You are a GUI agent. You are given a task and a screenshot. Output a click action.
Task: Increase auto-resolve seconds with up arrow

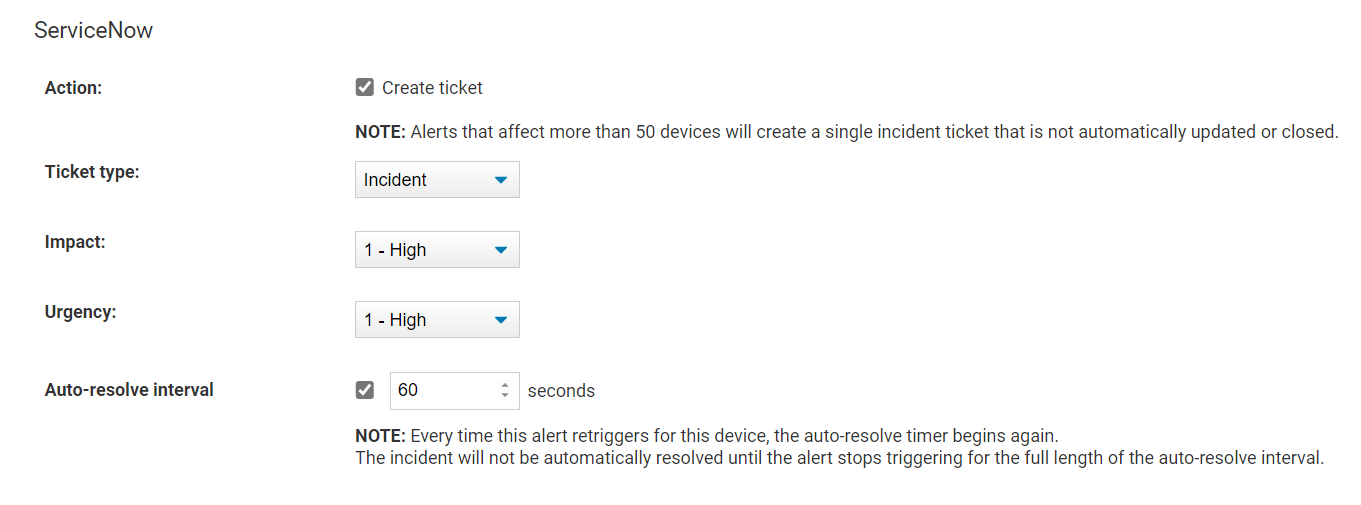[x=505, y=384]
